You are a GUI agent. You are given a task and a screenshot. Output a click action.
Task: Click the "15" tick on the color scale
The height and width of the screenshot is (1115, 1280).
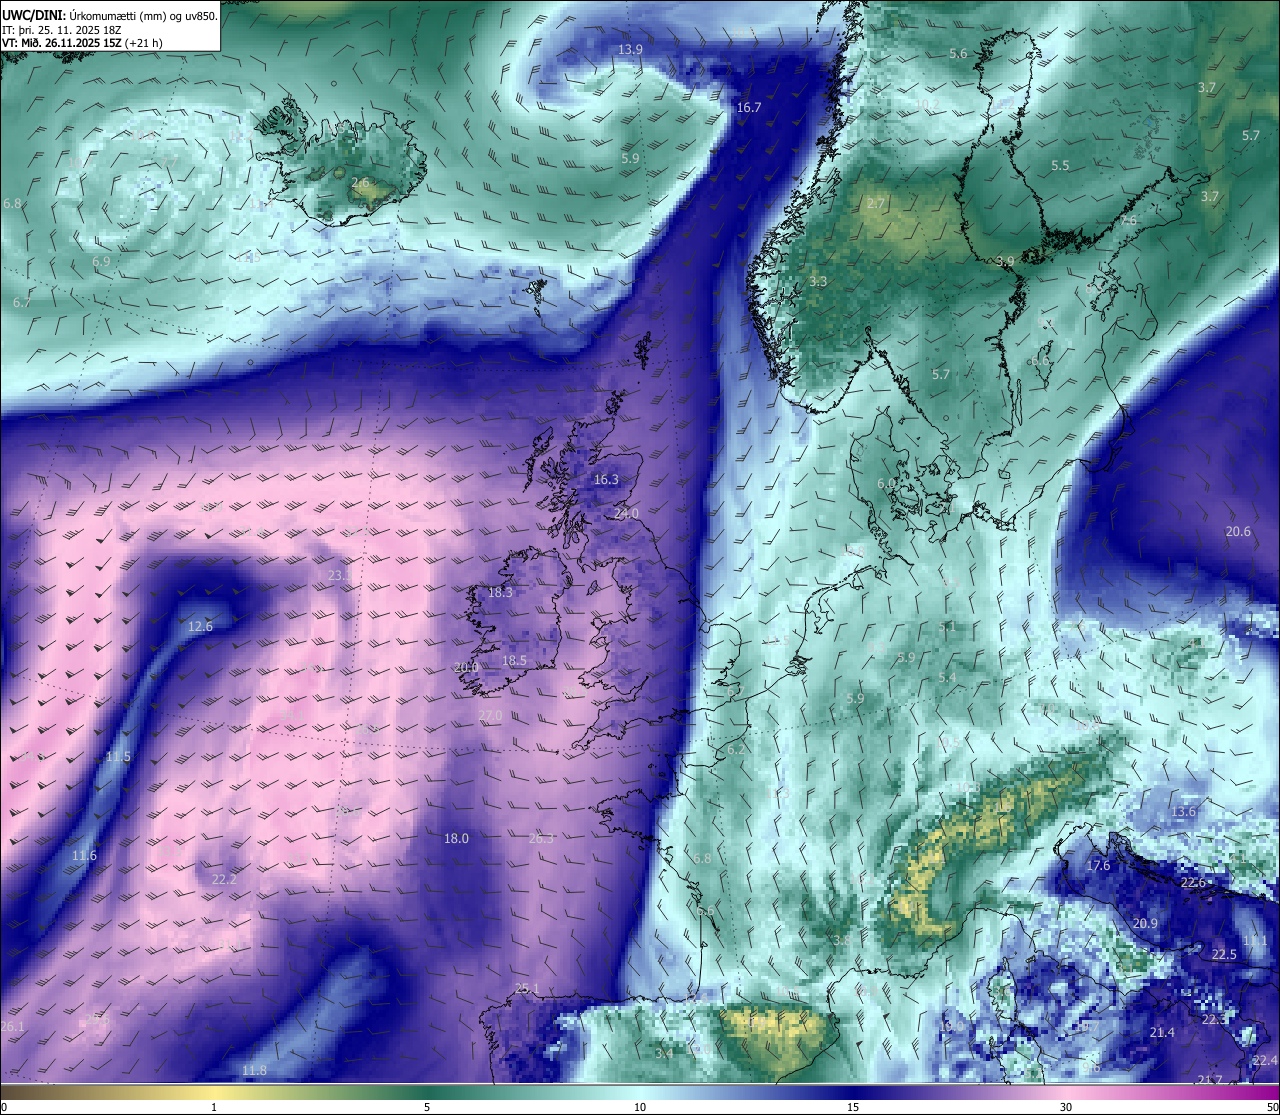click(853, 1107)
